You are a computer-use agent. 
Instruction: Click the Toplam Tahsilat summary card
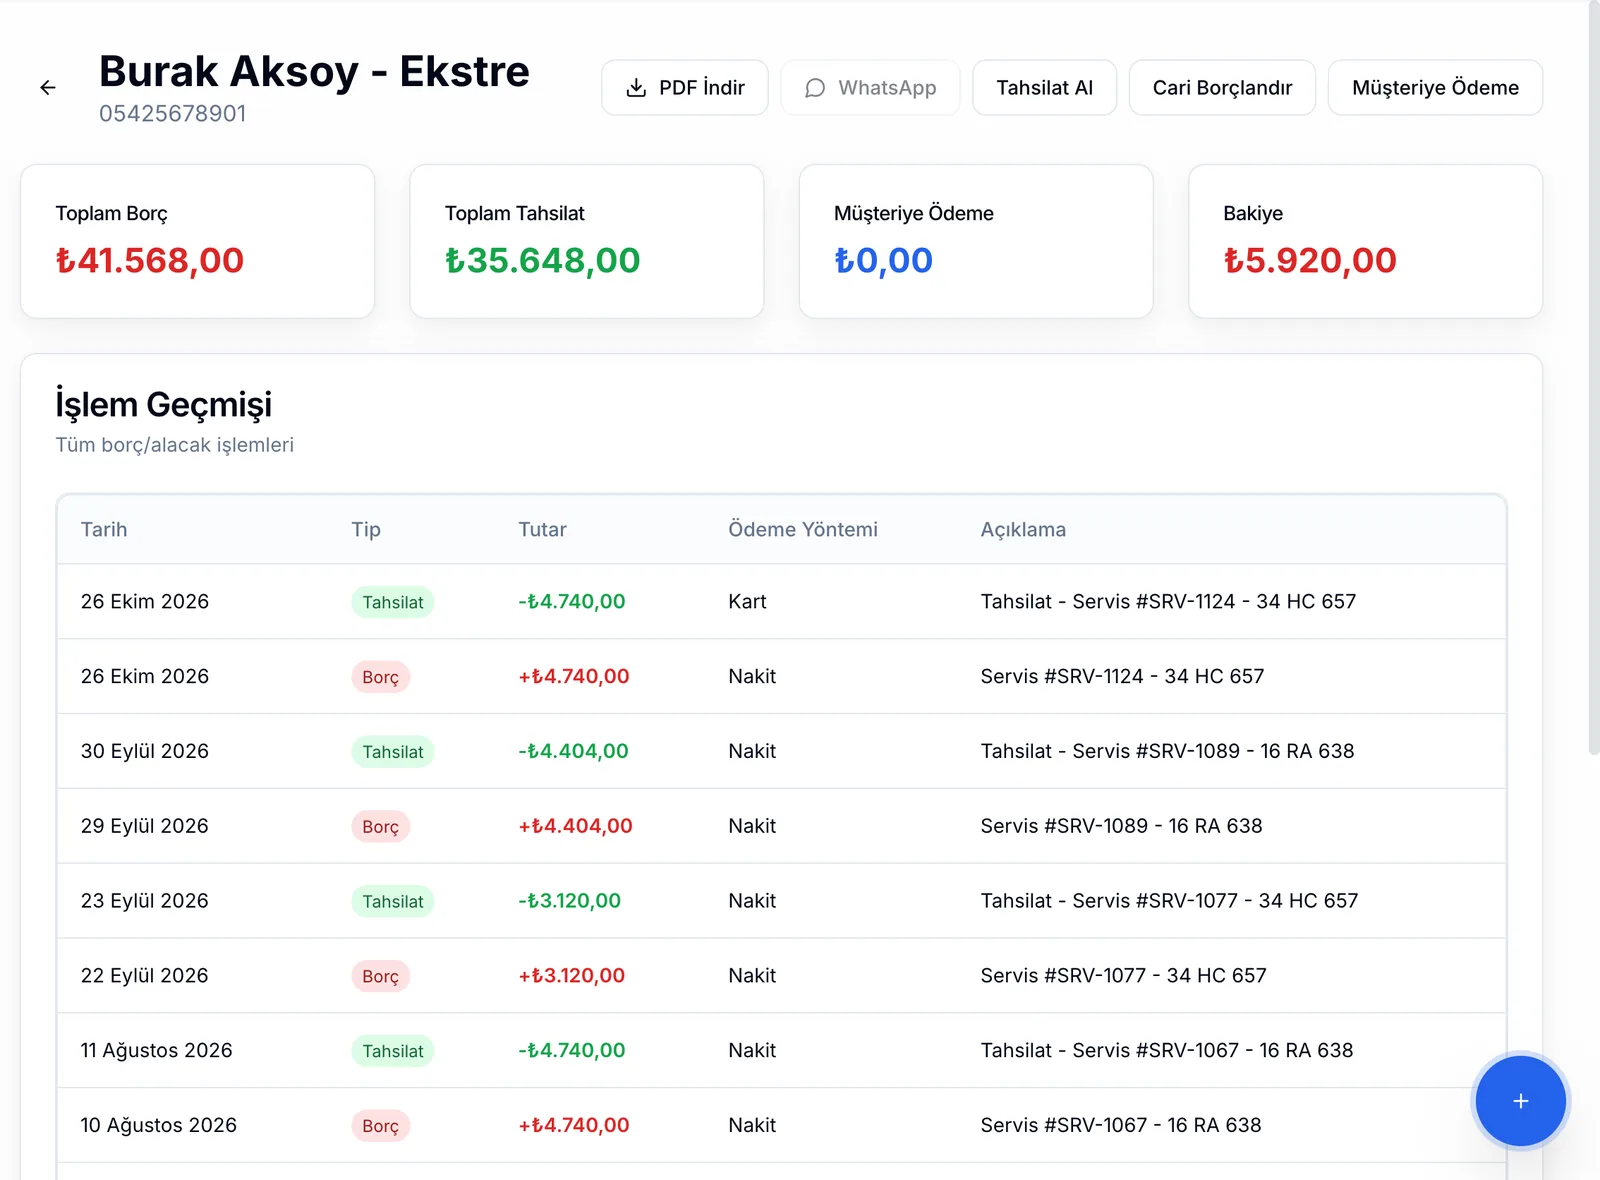pos(587,241)
